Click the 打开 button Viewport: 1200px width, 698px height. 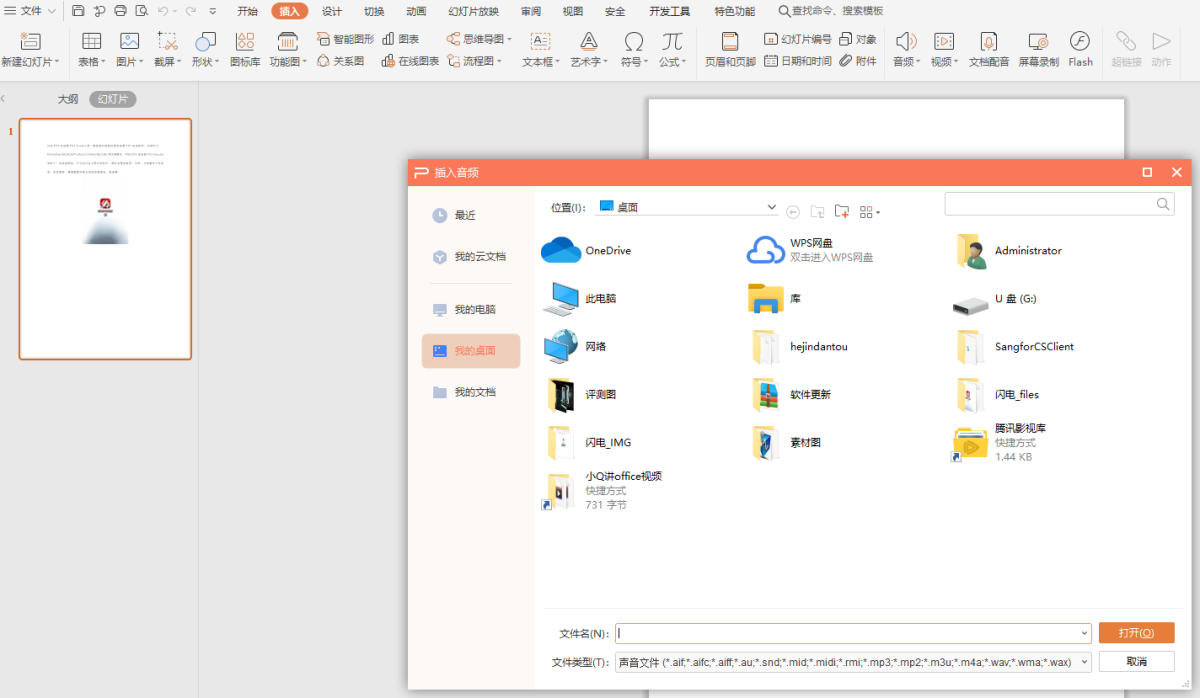click(1136, 633)
